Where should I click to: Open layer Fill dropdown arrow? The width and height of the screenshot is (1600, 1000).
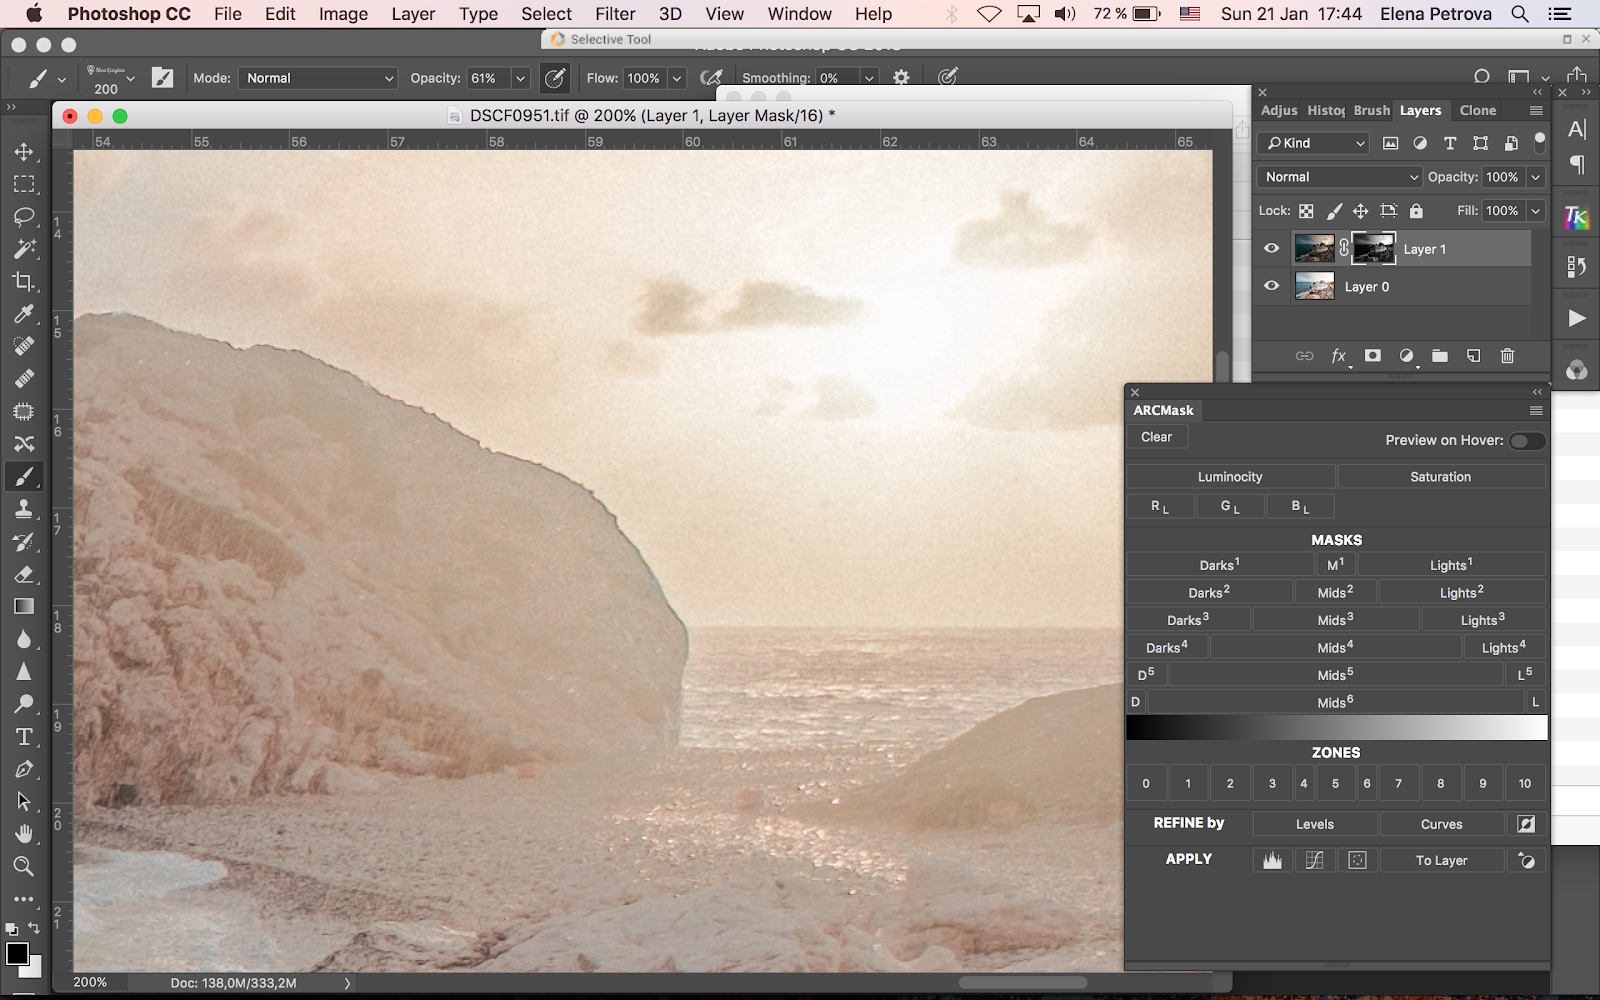(x=1536, y=211)
